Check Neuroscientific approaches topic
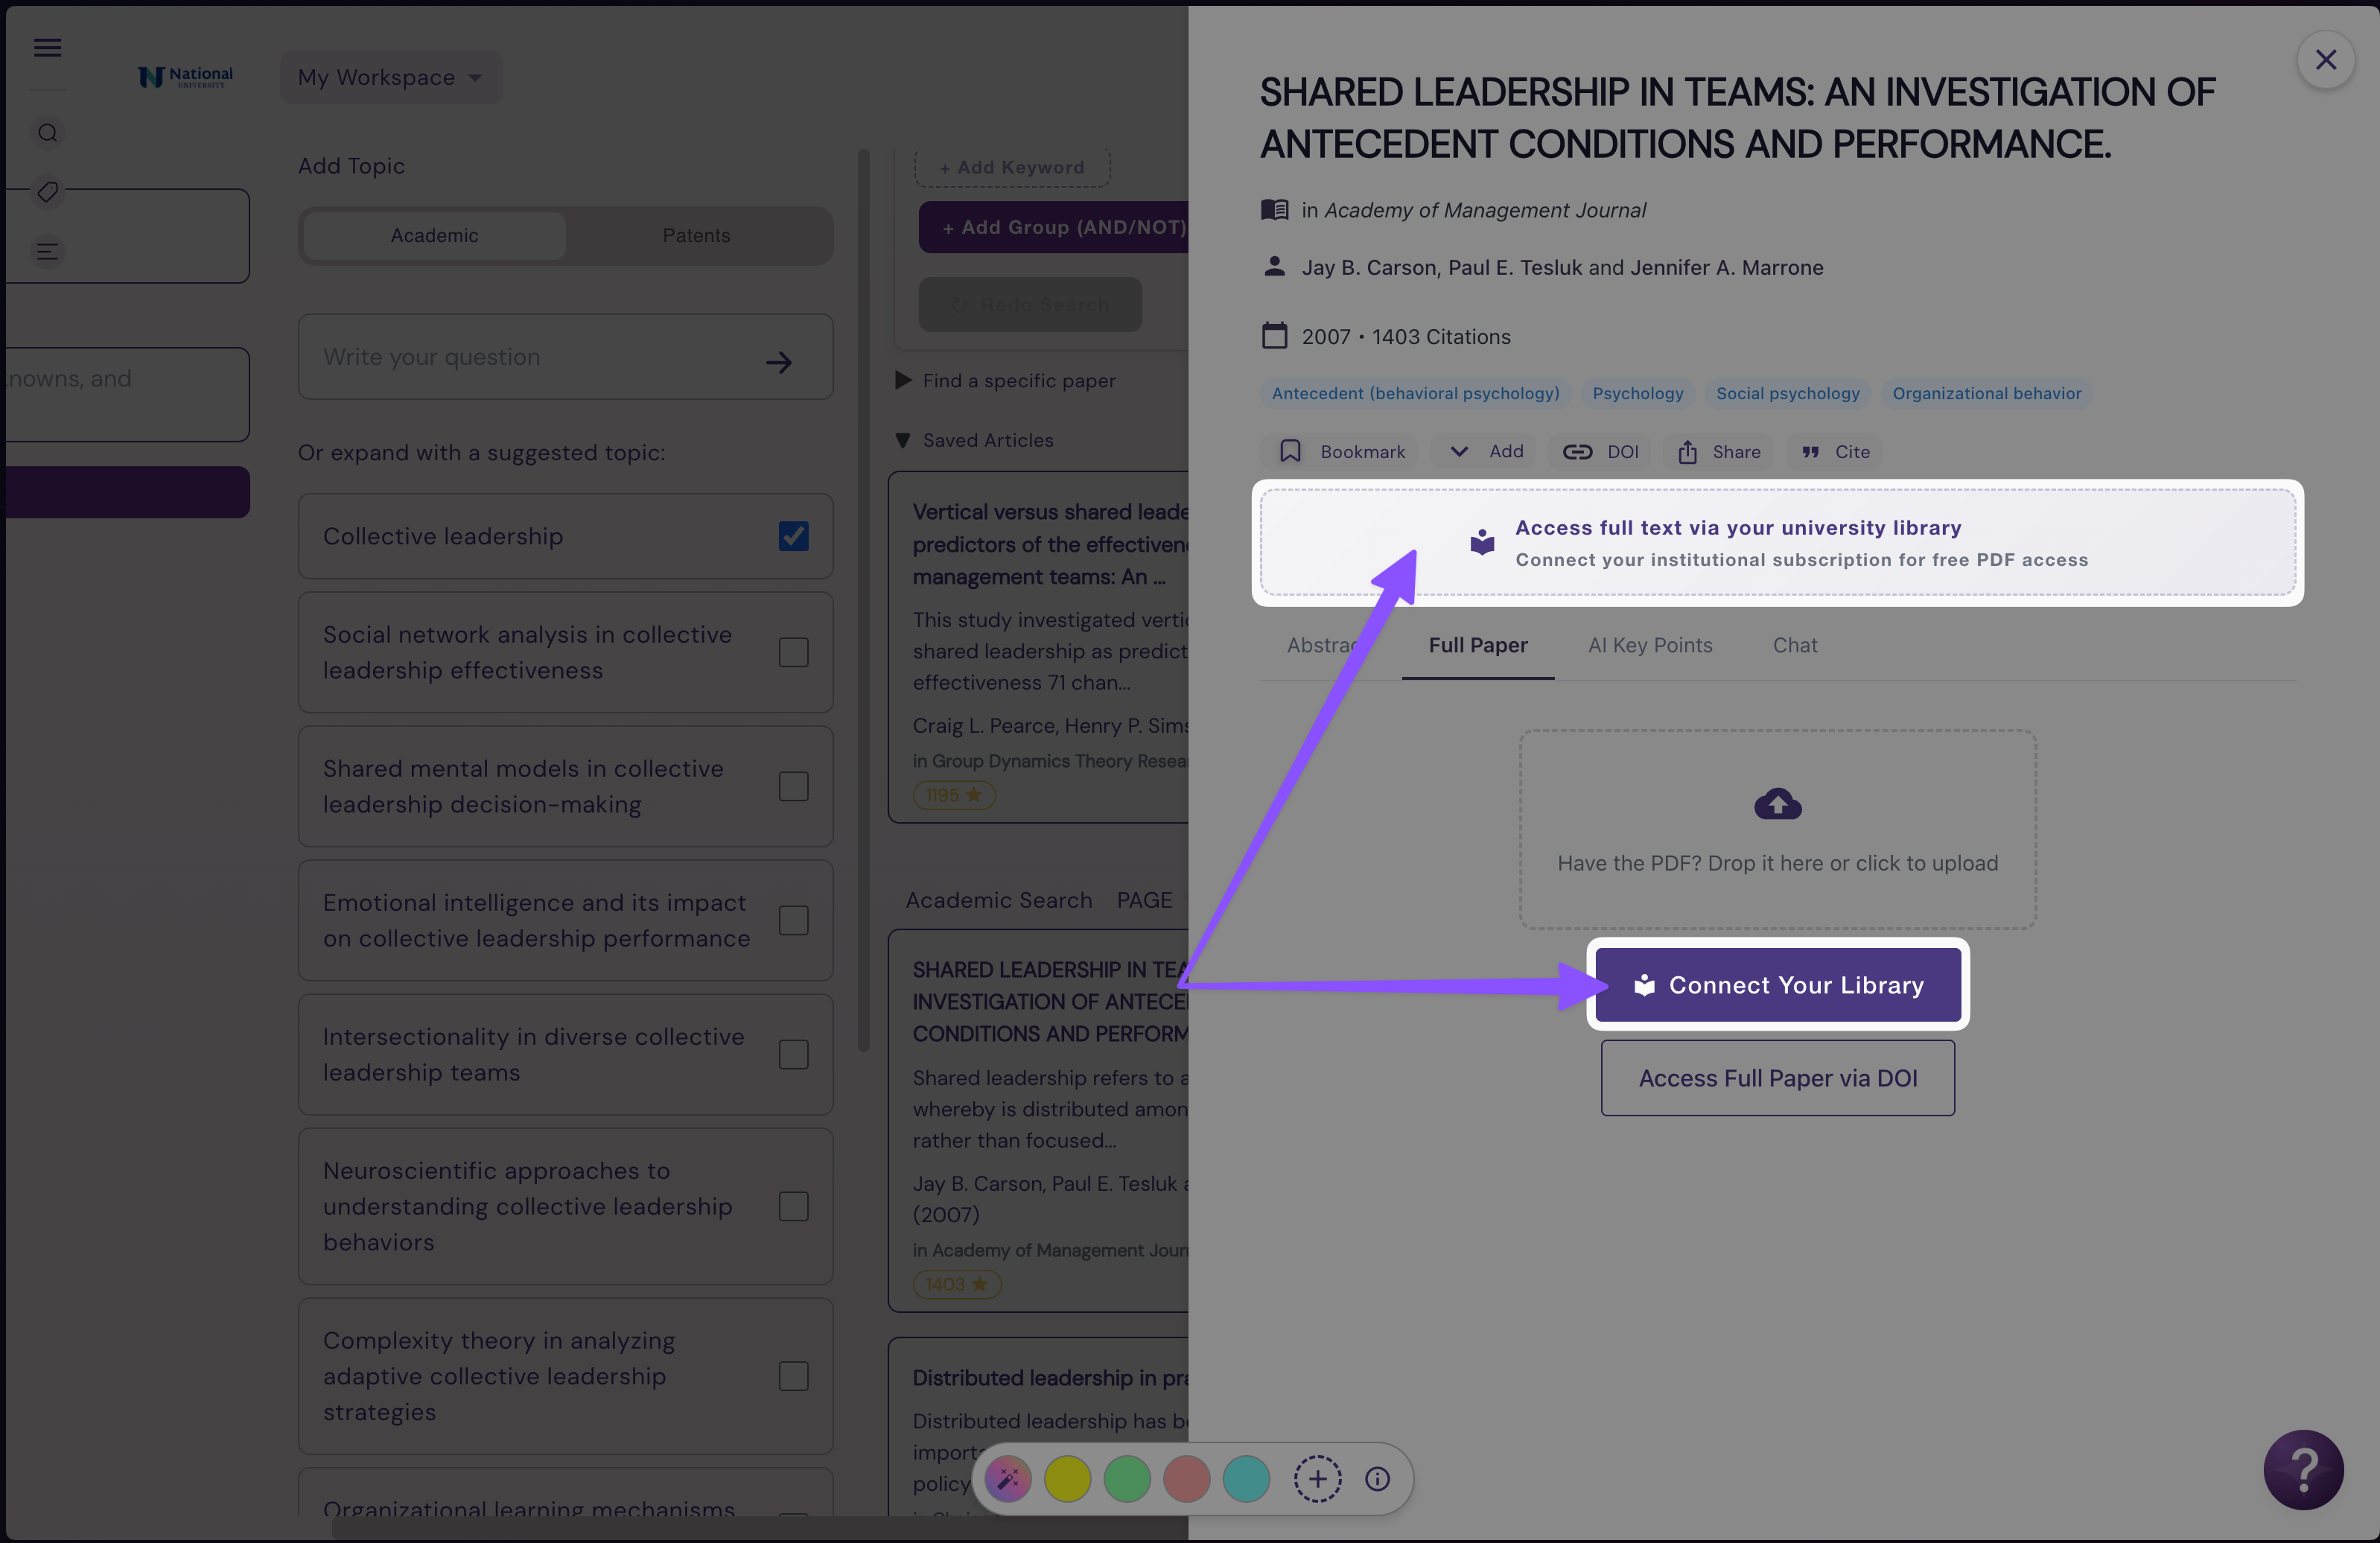Image resolution: width=2380 pixels, height=1543 pixels. pos(794,1206)
